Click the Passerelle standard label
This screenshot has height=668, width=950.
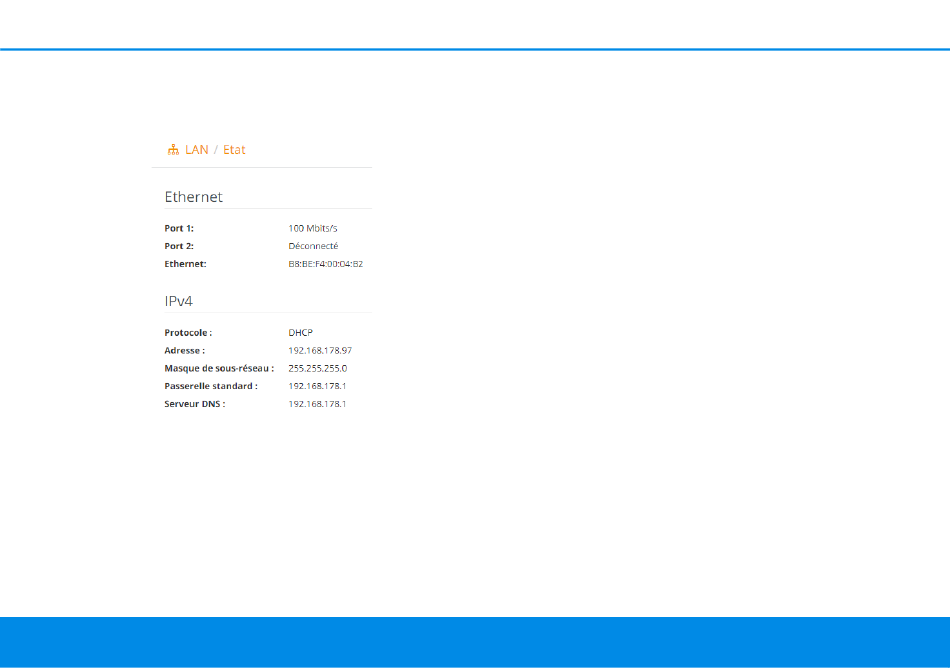click(211, 386)
